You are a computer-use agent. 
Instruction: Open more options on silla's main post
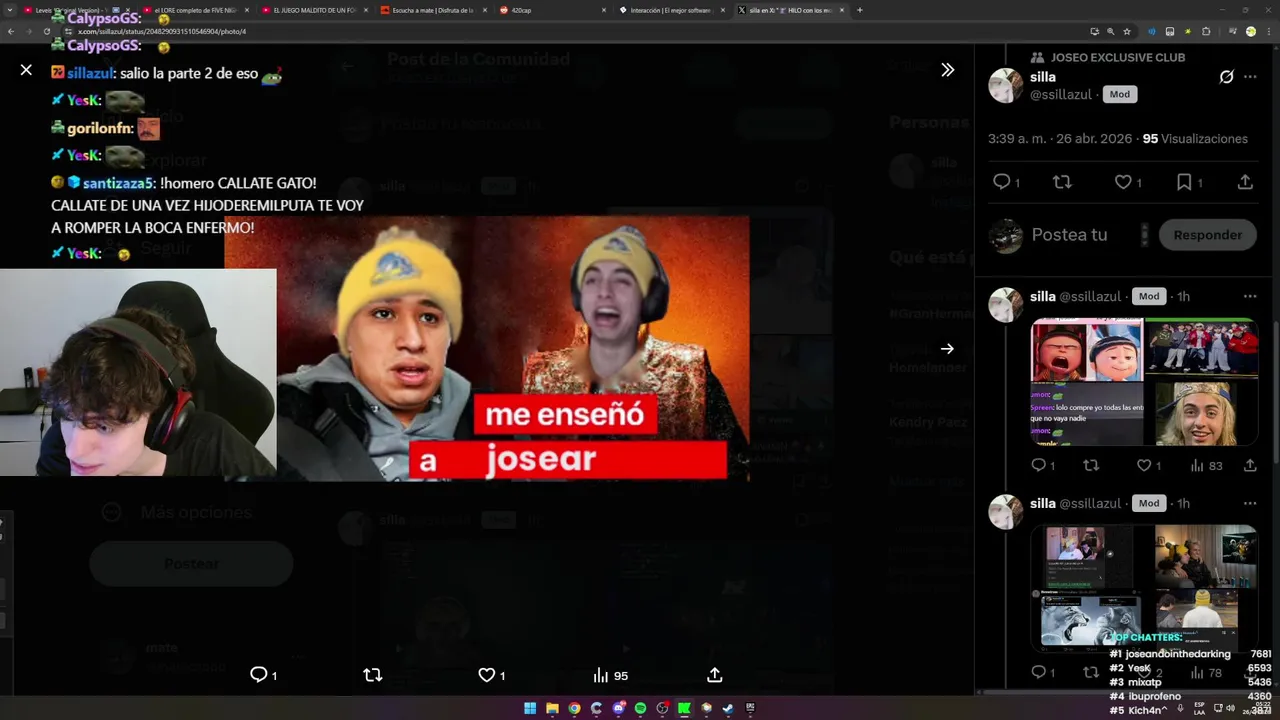[1250, 77]
